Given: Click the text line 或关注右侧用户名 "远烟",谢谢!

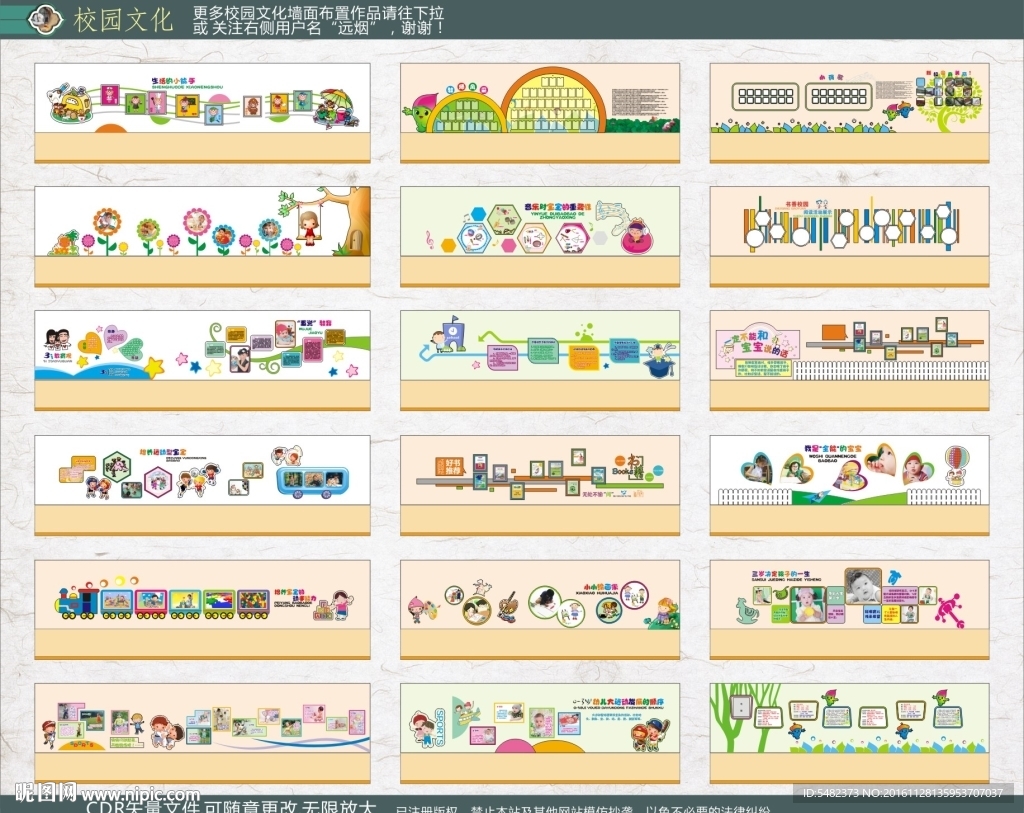Looking at the screenshot, I should coord(318,27).
